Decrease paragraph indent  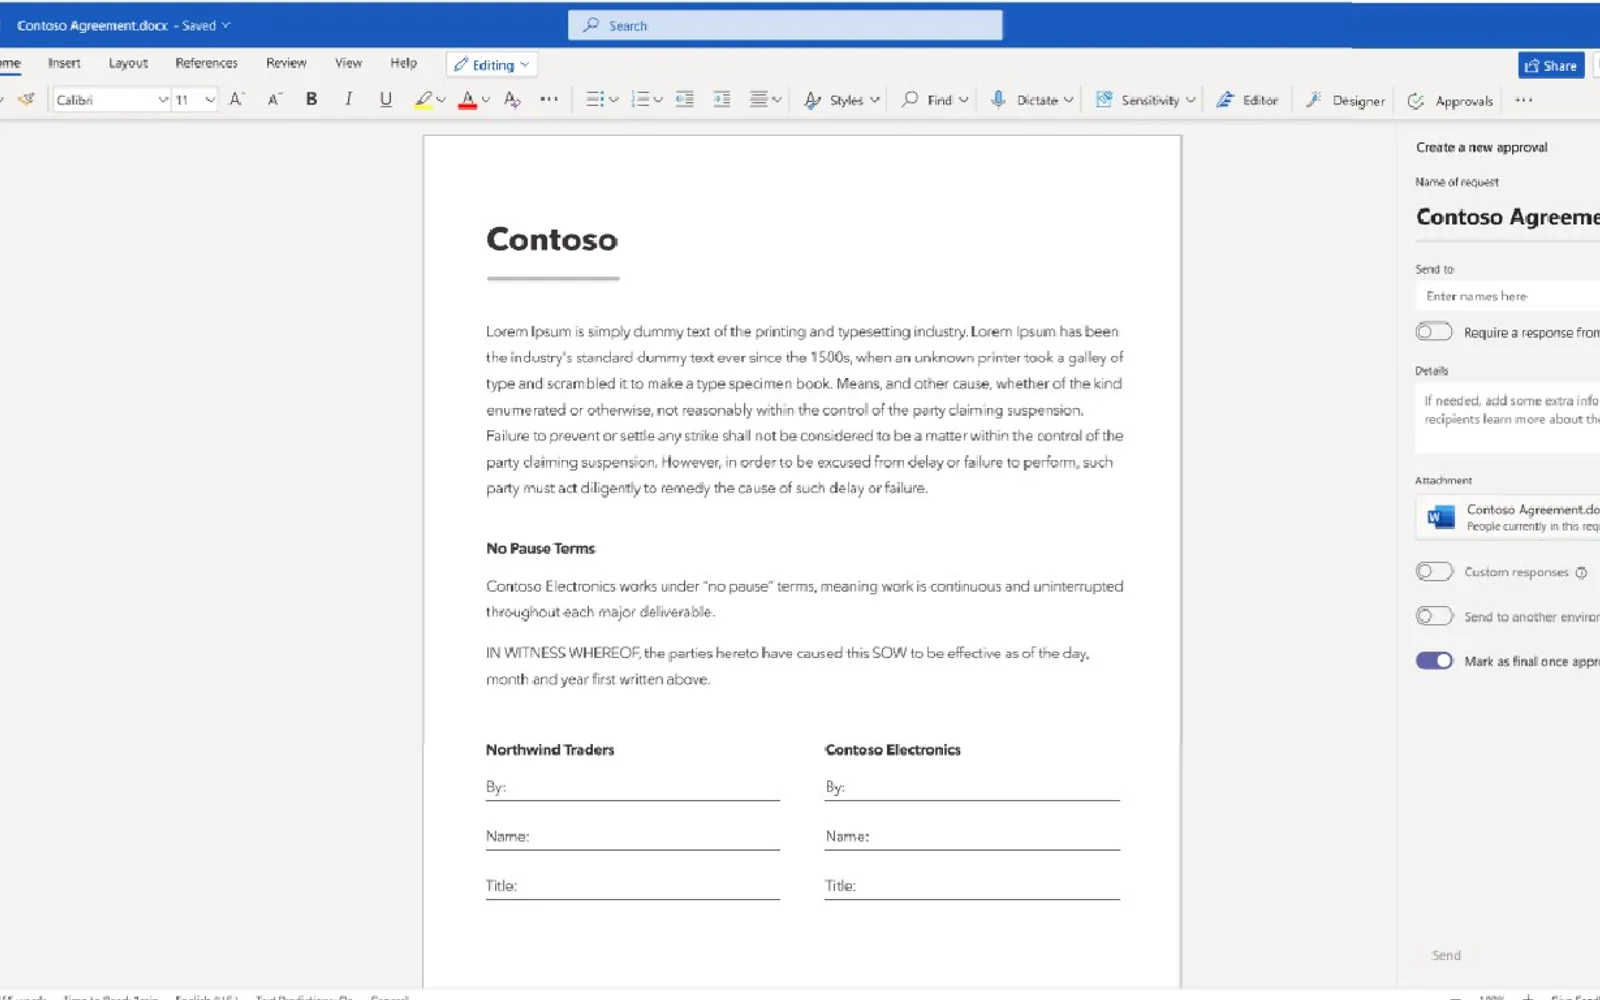coord(684,99)
